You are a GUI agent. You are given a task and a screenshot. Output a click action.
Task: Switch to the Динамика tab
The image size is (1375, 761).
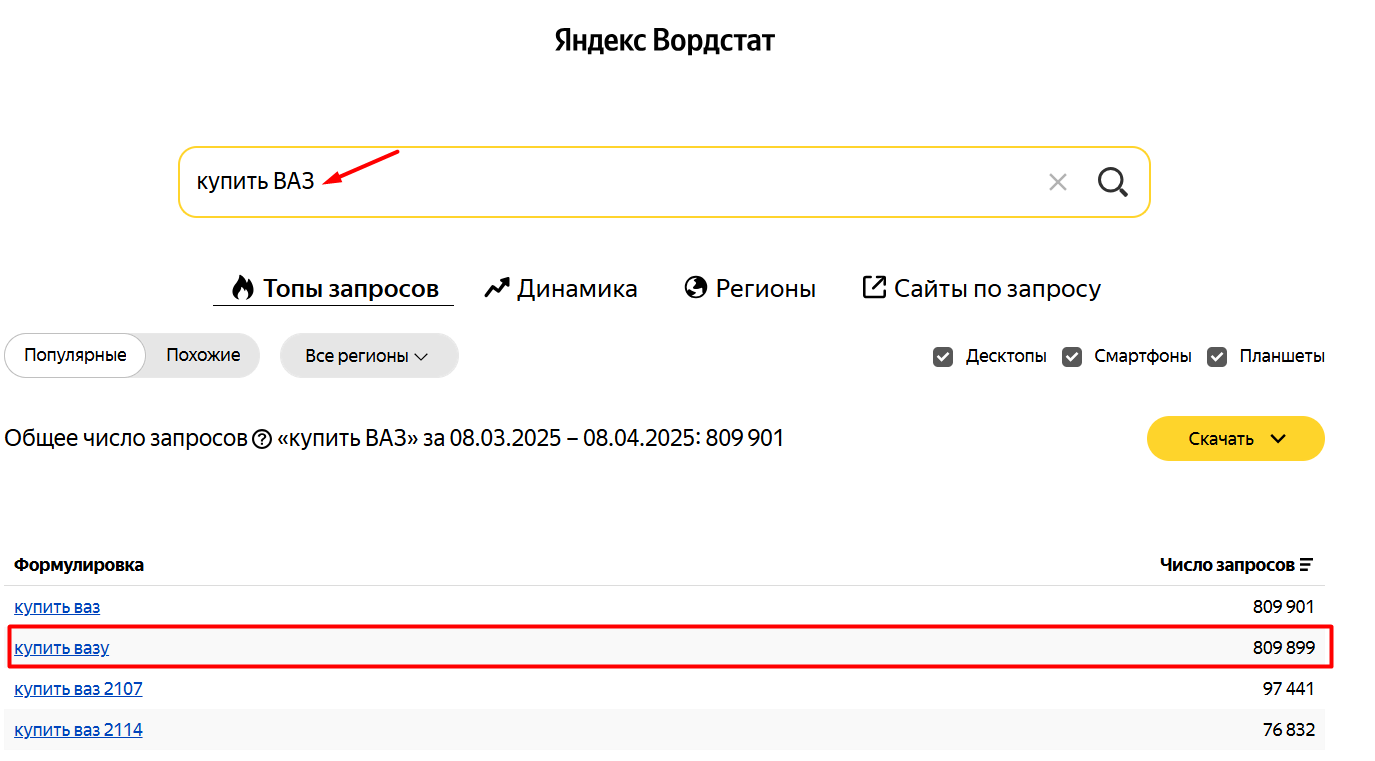(x=561, y=289)
